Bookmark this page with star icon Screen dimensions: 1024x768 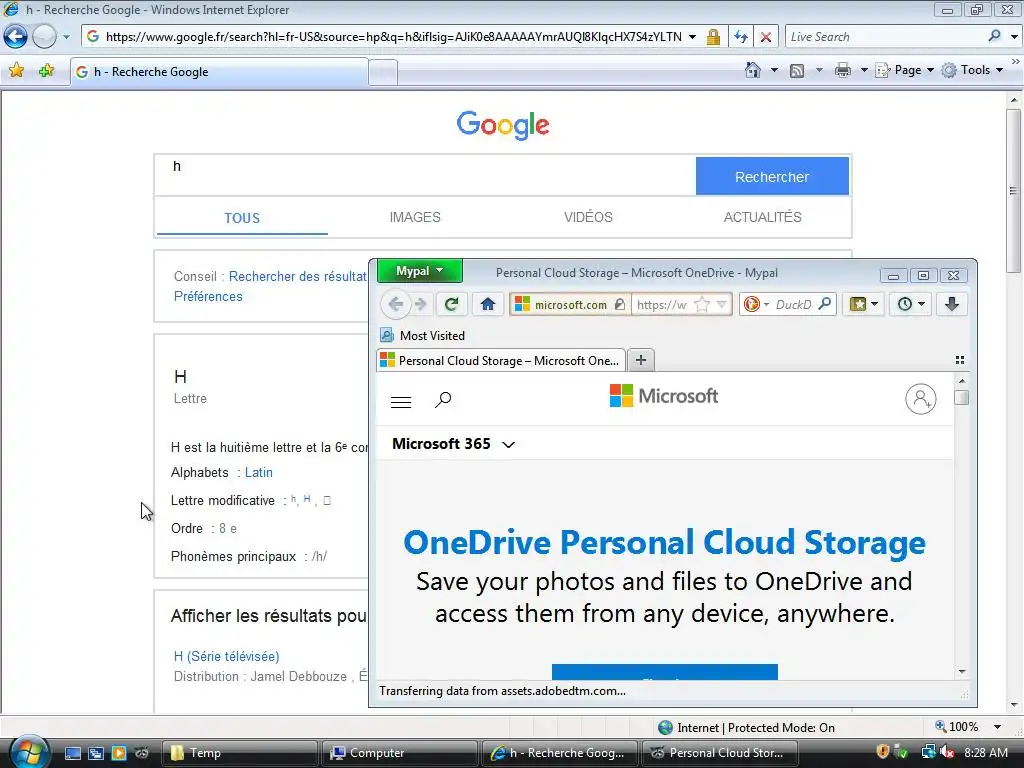coord(702,304)
